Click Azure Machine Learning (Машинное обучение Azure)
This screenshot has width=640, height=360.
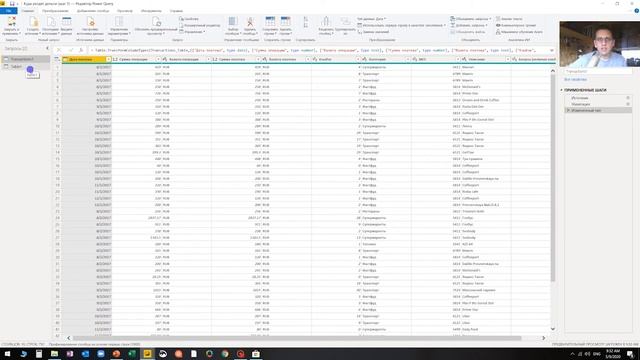click(x=519, y=32)
